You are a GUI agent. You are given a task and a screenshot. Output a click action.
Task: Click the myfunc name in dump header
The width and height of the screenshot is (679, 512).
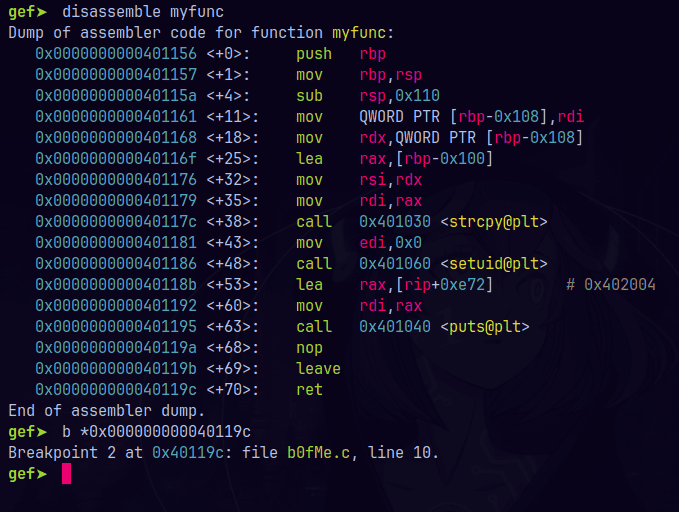point(359,33)
